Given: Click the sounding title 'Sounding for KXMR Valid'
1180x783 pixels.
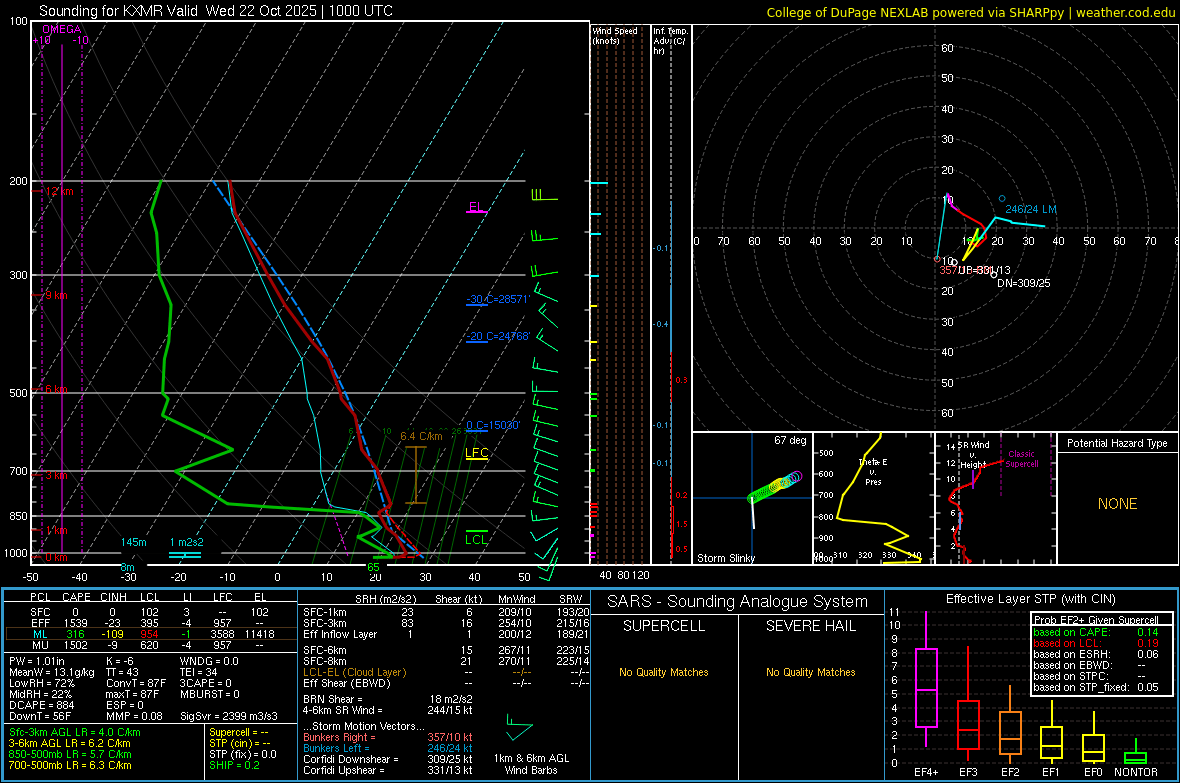Looking at the screenshot, I should (120, 11).
